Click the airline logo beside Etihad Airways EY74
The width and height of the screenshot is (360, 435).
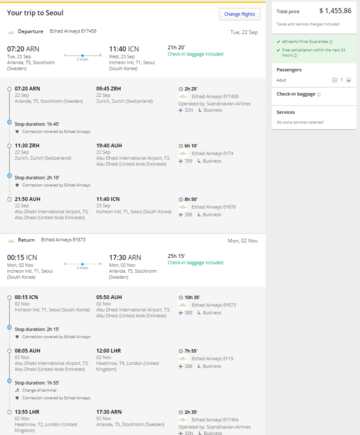click(x=183, y=154)
